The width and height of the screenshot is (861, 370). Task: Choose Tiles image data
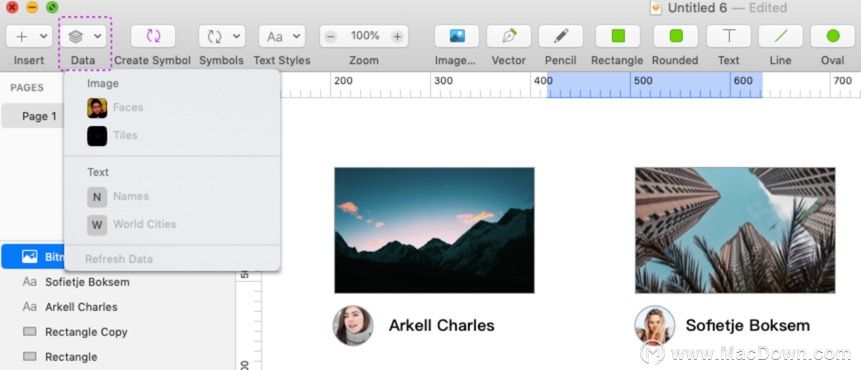tap(172, 136)
